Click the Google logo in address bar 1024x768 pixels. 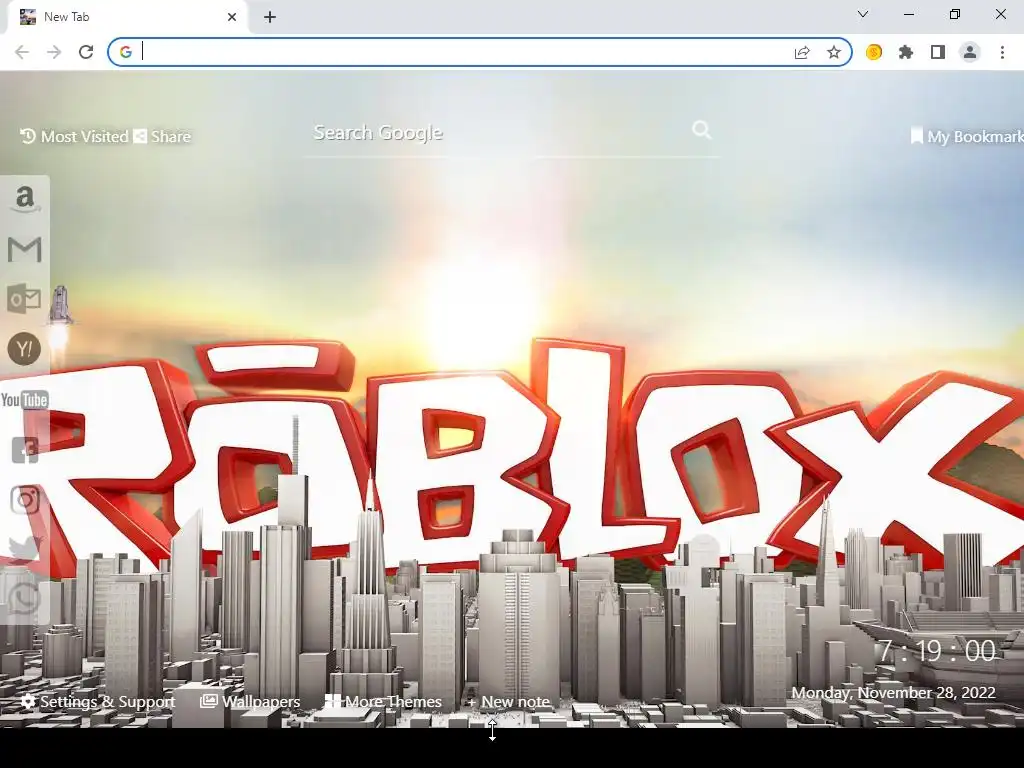tap(126, 52)
